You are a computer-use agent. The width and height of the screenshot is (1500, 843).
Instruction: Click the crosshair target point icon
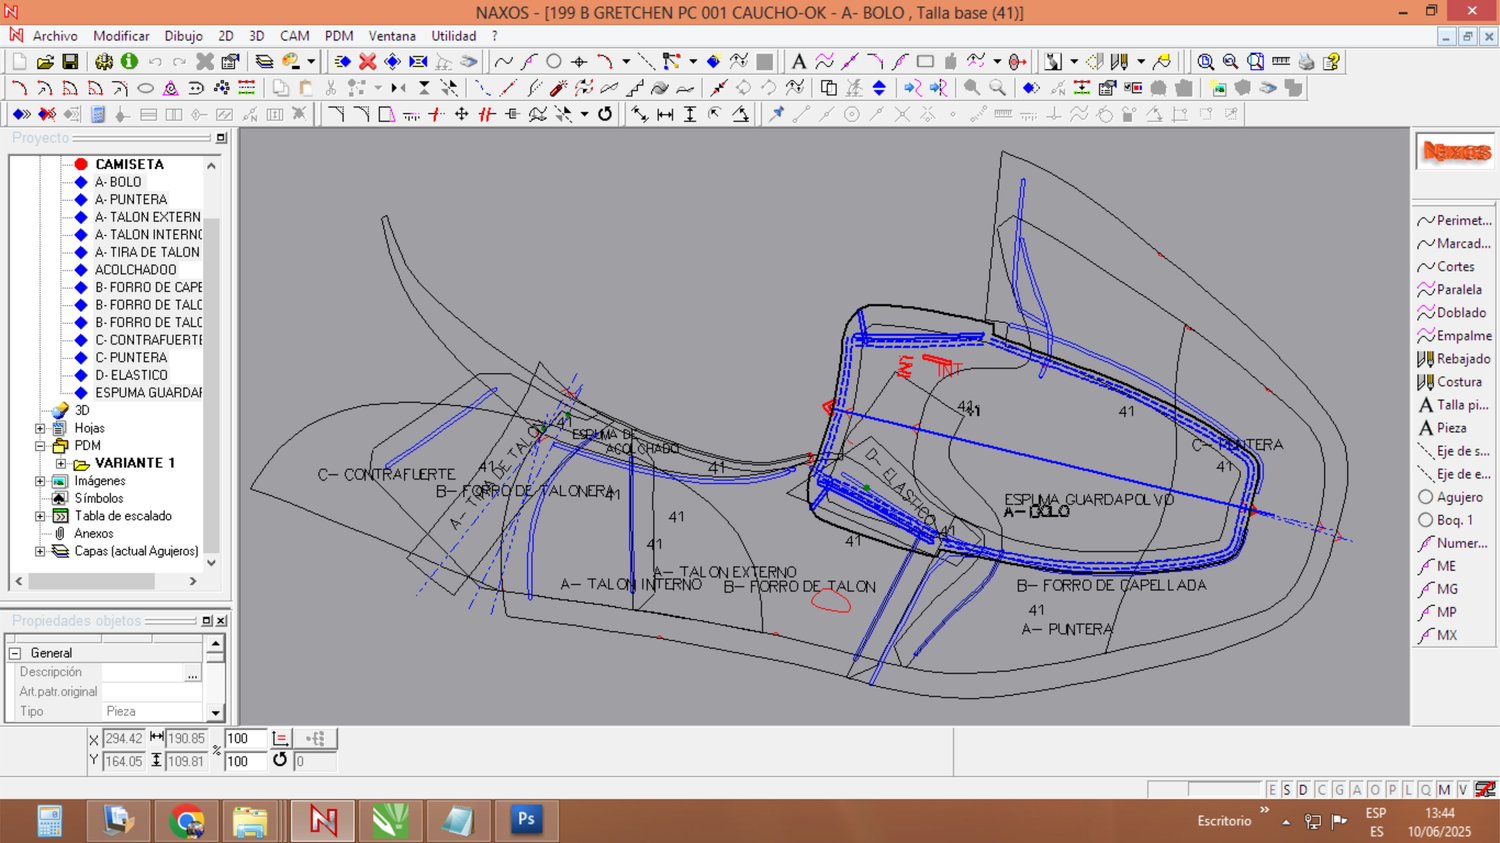tap(579, 62)
